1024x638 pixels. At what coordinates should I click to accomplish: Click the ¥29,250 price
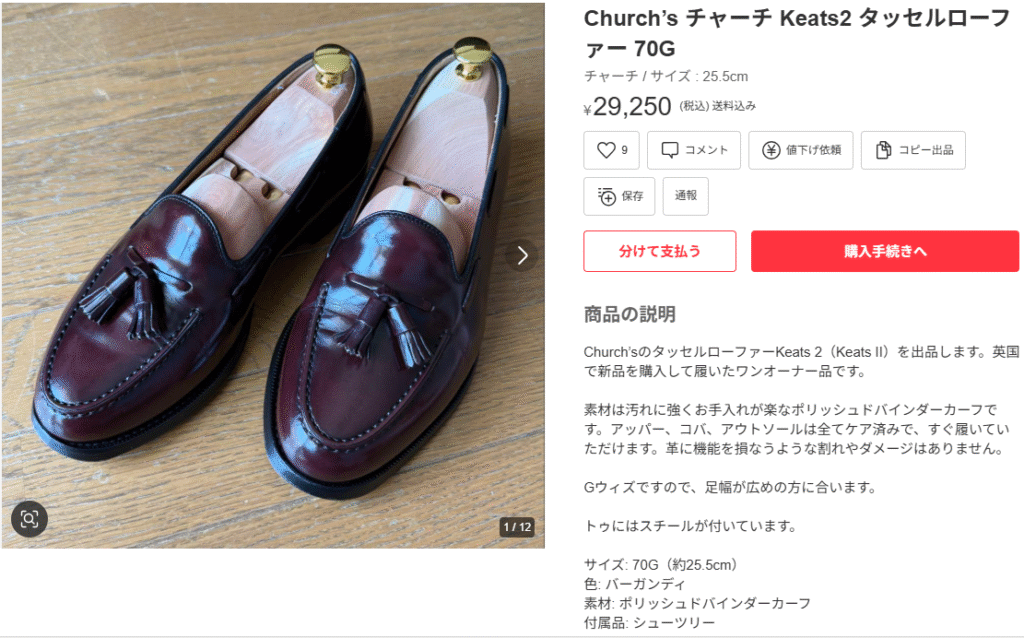(631, 107)
